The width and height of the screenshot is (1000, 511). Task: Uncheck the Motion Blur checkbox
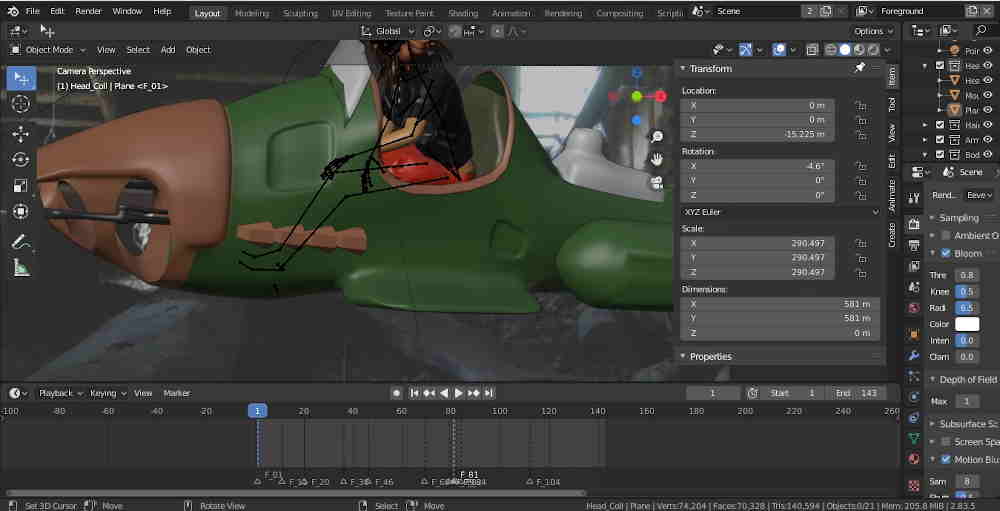[x=945, y=460]
